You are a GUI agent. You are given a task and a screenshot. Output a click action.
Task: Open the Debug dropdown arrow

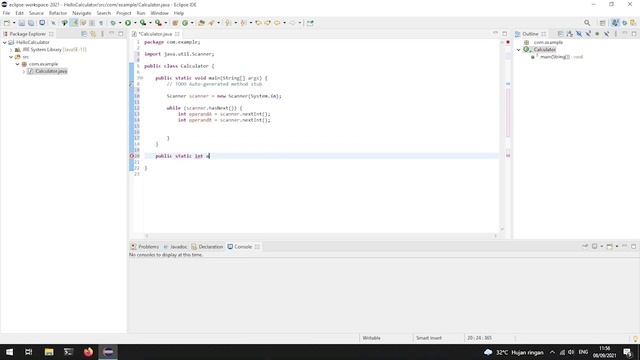point(120,23)
